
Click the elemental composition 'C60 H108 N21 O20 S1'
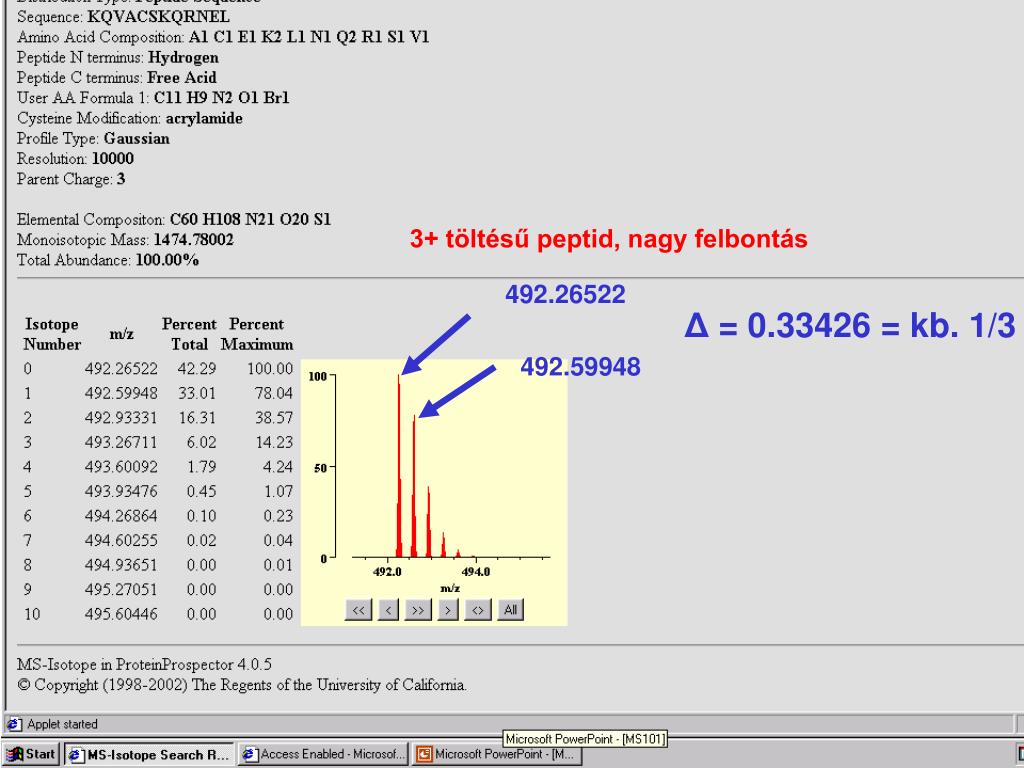[x=250, y=219]
